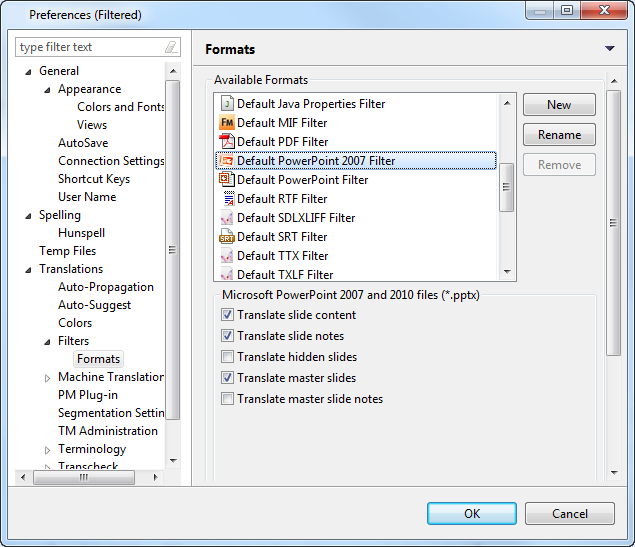Image resolution: width=635 pixels, height=547 pixels.
Task: Select User Name preference page
Action: [x=87, y=197]
